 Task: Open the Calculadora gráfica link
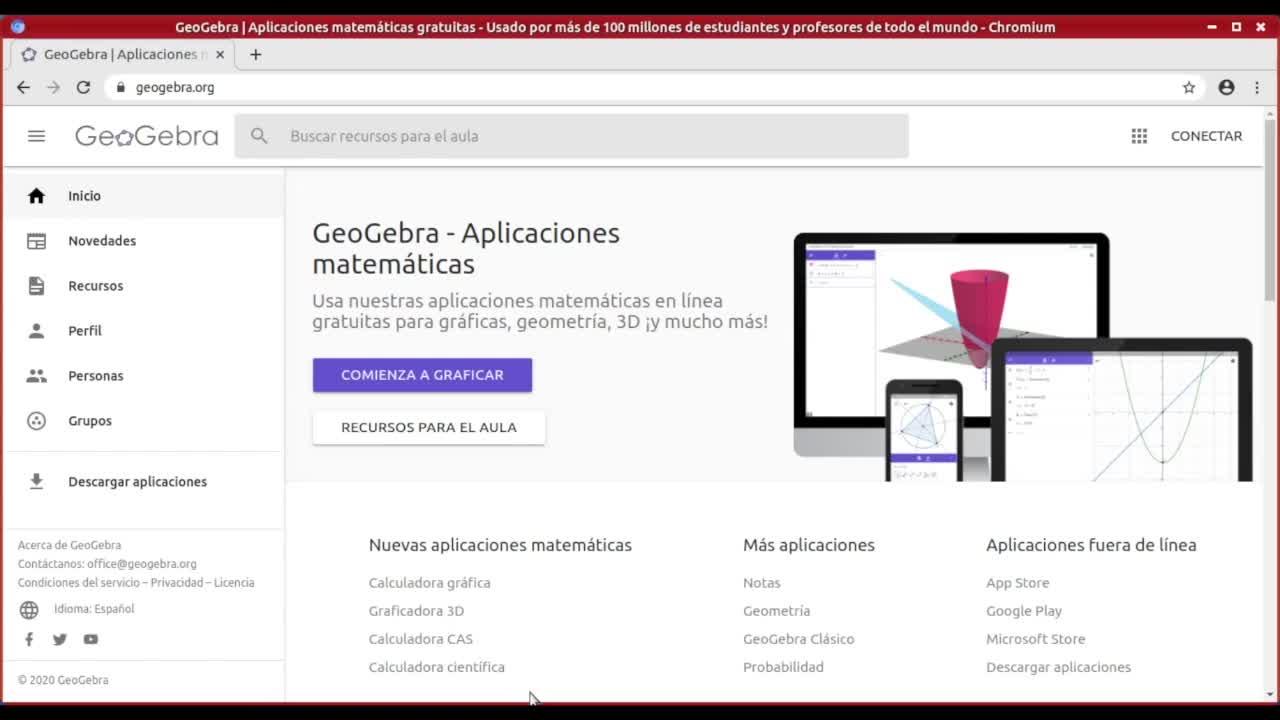(429, 583)
